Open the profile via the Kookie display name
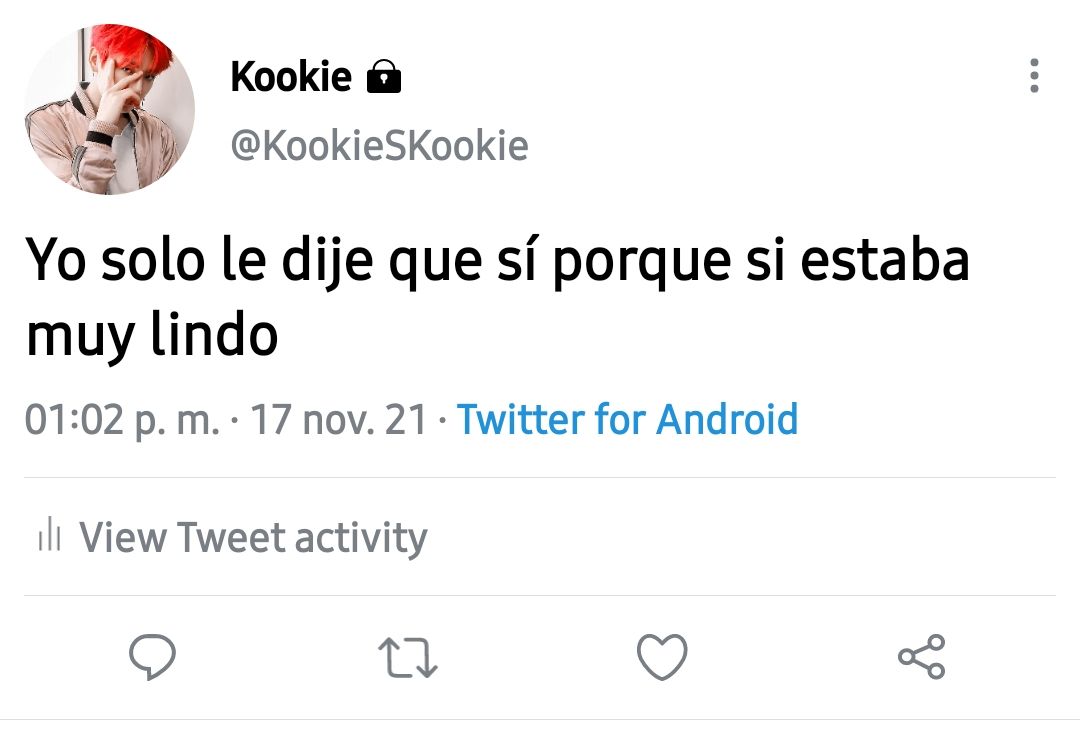Image resolution: width=1080 pixels, height=734 pixels. [291, 76]
